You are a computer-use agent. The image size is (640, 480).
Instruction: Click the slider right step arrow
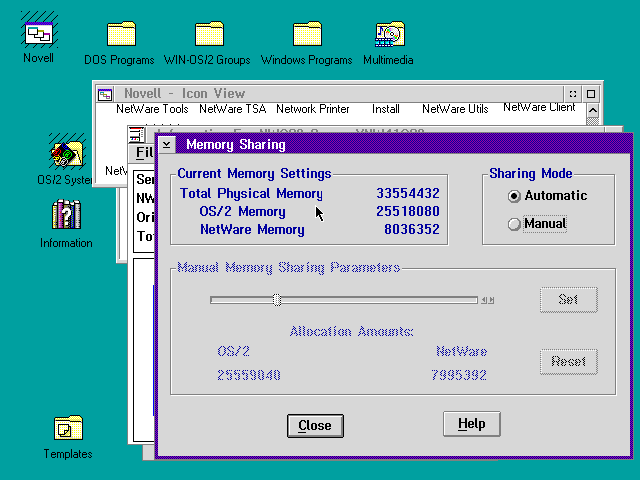[x=491, y=300]
